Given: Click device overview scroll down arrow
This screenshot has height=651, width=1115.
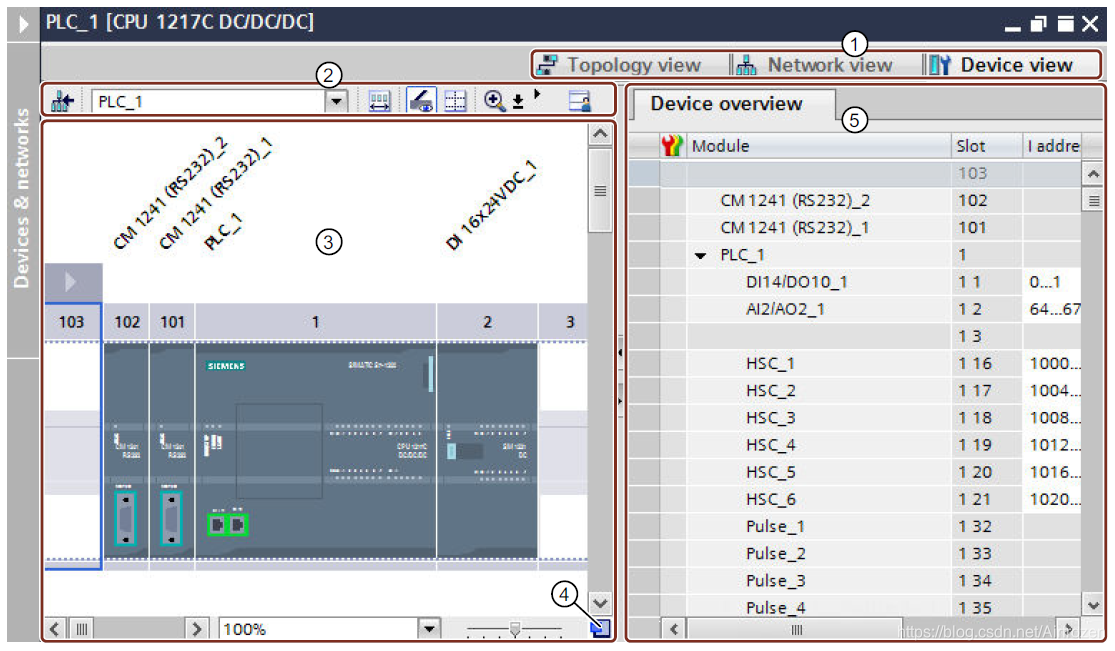Looking at the screenshot, I should pyautogui.click(x=1093, y=605).
